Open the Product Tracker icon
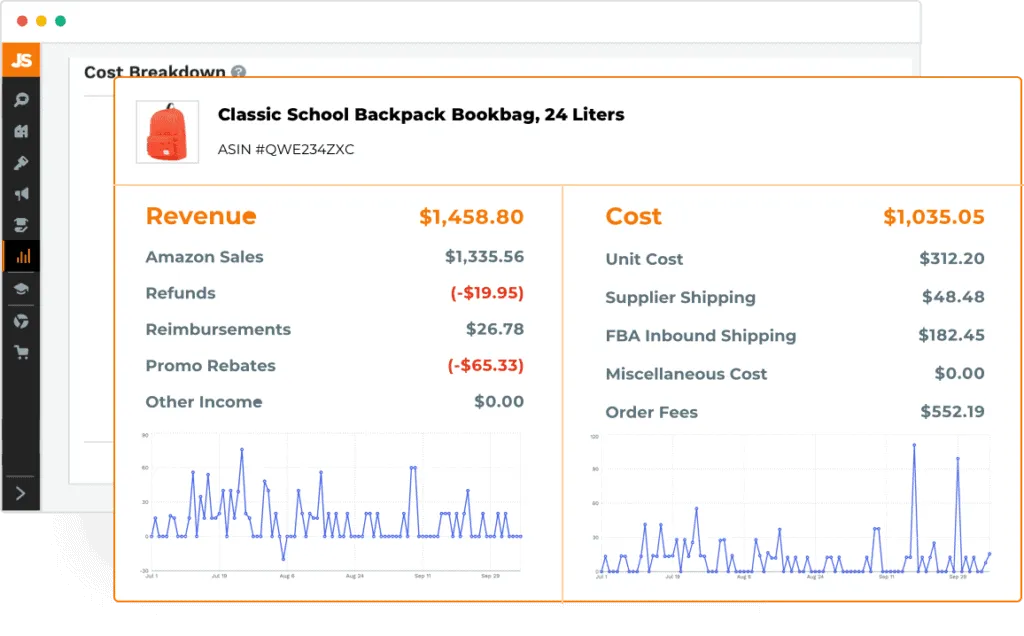This screenshot has width=1024, height=636. (21, 131)
